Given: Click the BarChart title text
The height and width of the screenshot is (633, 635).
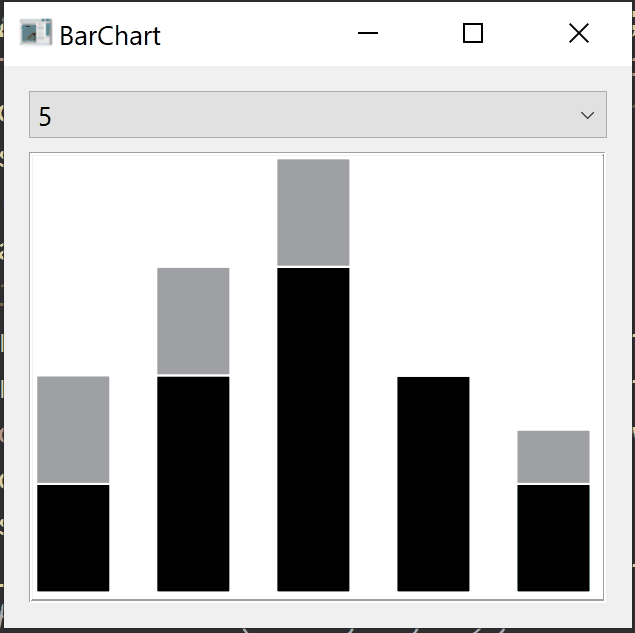Looking at the screenshot, I should click(x=110, y=36).
